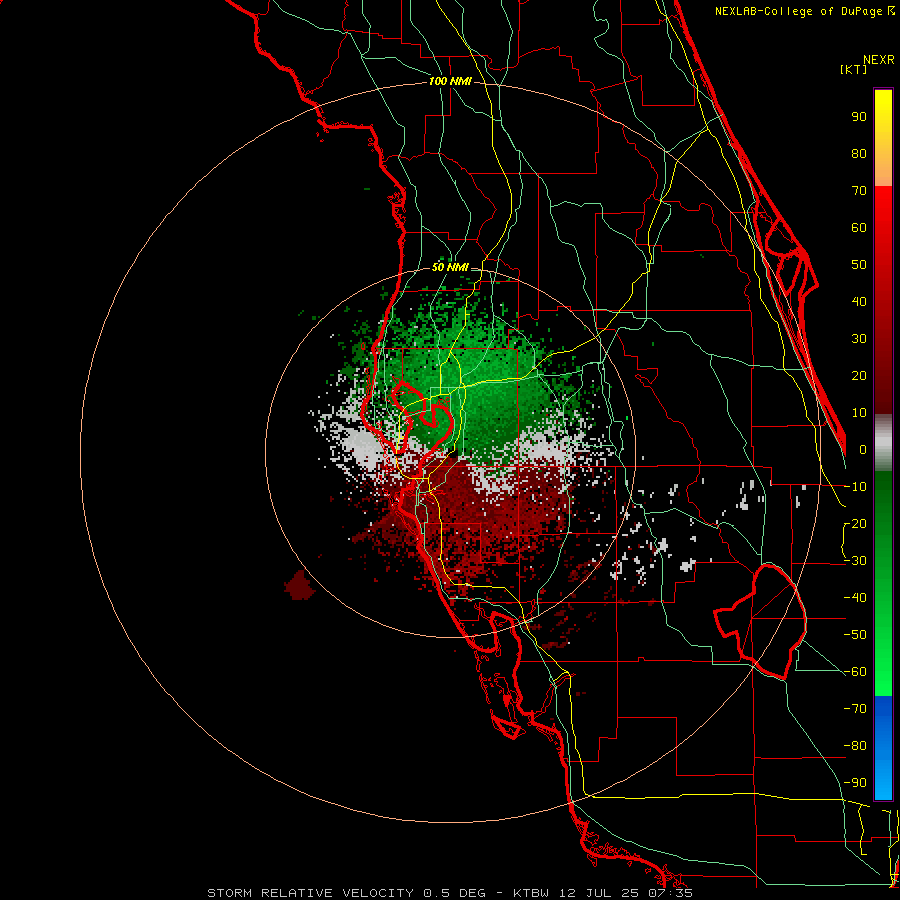The image size is (900, 900).
Task: Click the 90 value on the velocity scale
Action: pyautogui.click(x=859, y=117)
